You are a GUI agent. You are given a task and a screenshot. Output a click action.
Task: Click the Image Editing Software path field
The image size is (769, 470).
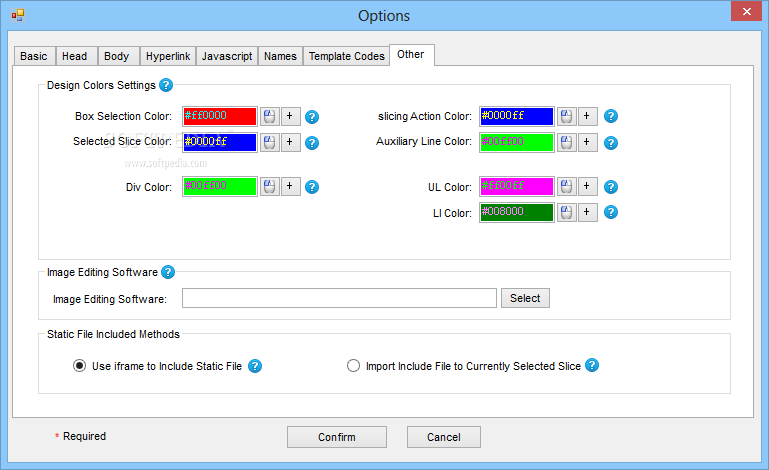click(x=339, y=298)
